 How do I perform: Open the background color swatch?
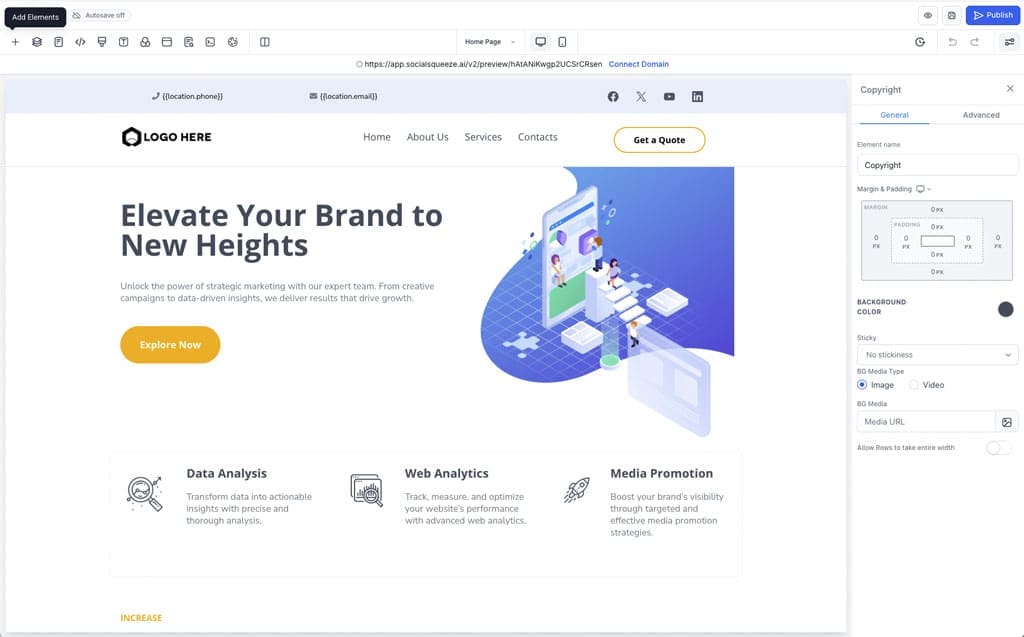(1005, 309)
